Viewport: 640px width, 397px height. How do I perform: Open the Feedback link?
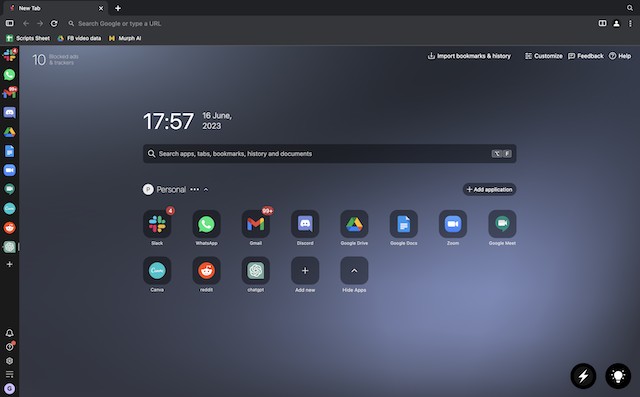586,56
